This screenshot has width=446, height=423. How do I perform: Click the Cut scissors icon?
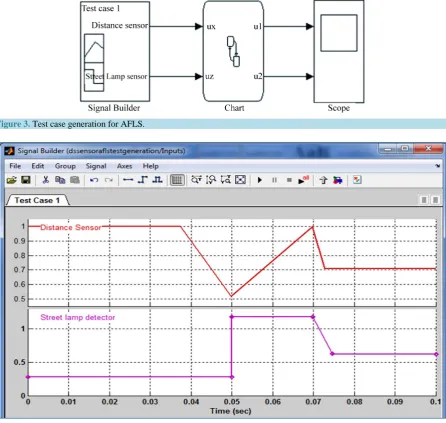point(46,180)
